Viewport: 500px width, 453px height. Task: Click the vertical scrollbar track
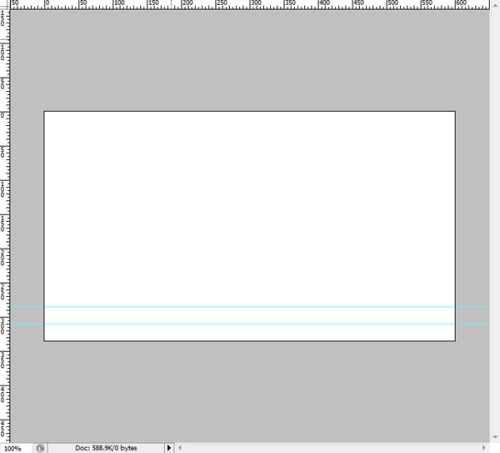point(495,221)
